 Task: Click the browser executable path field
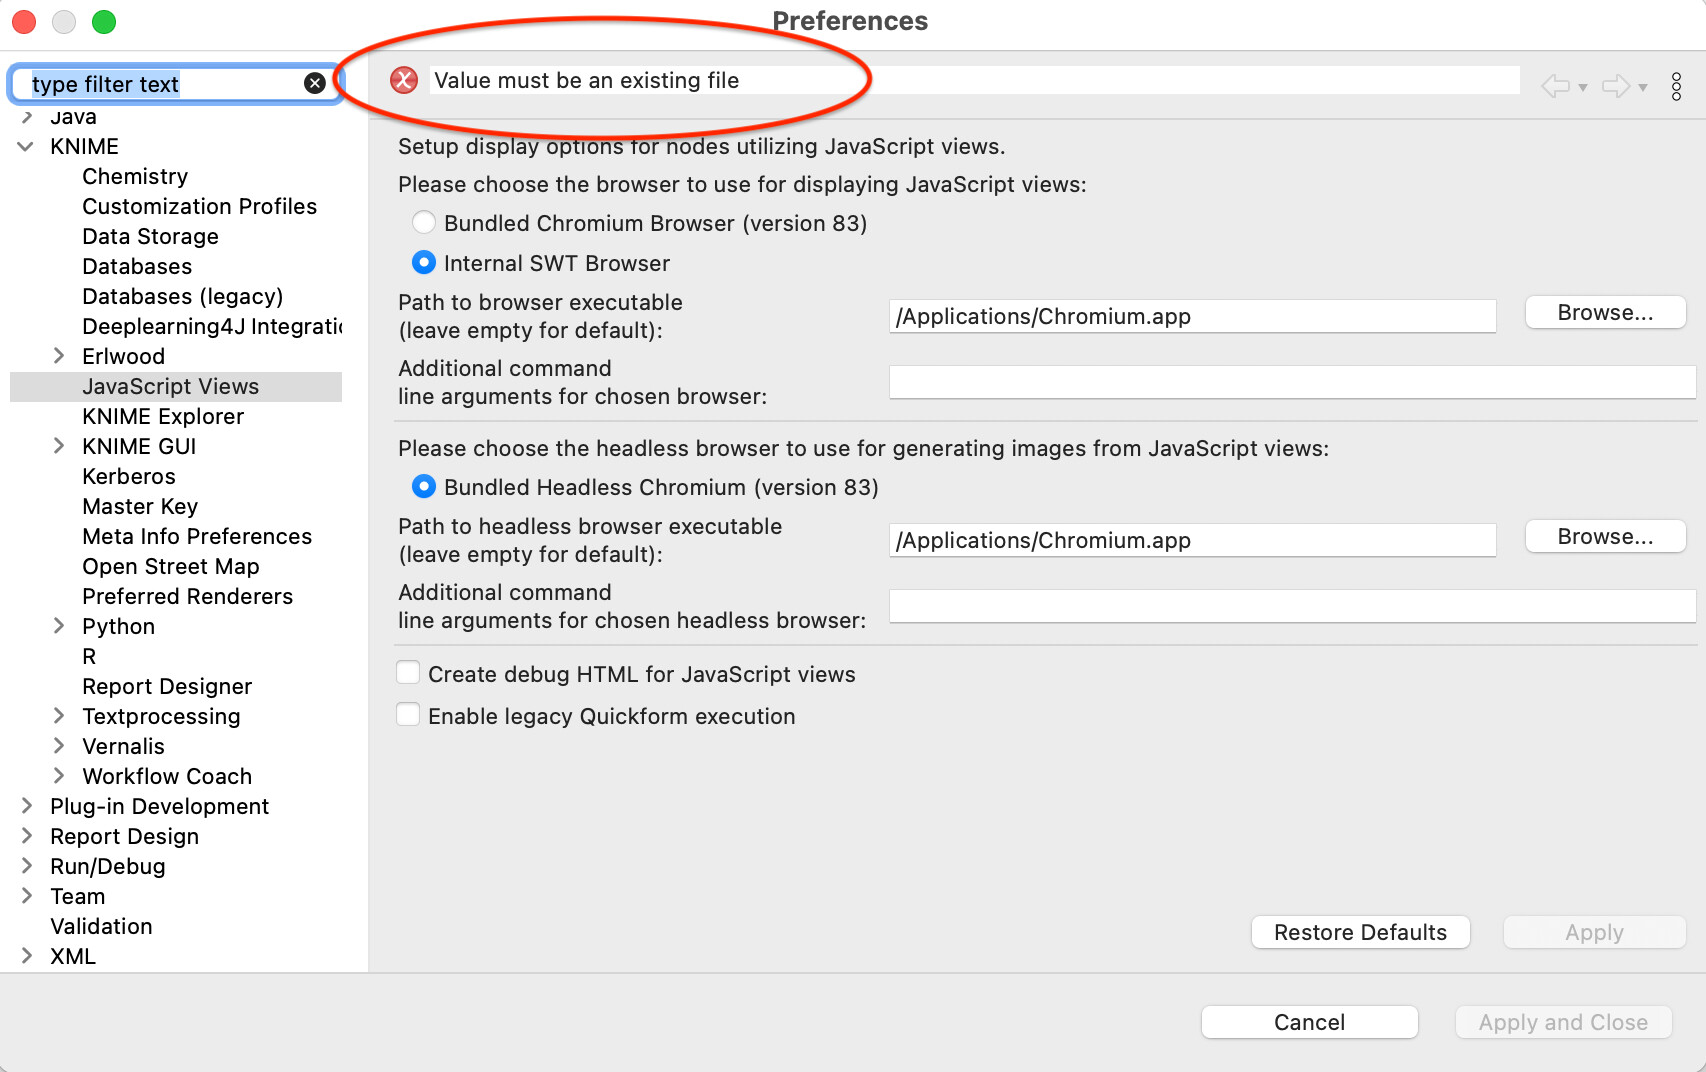click(x=1192, y=316)
